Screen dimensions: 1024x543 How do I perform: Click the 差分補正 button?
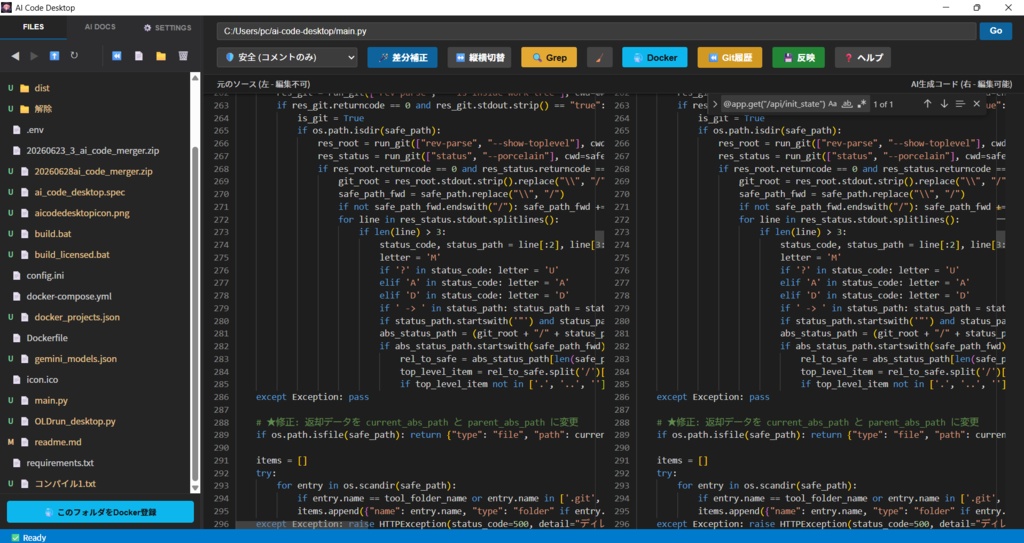click(x=402, y=58)
